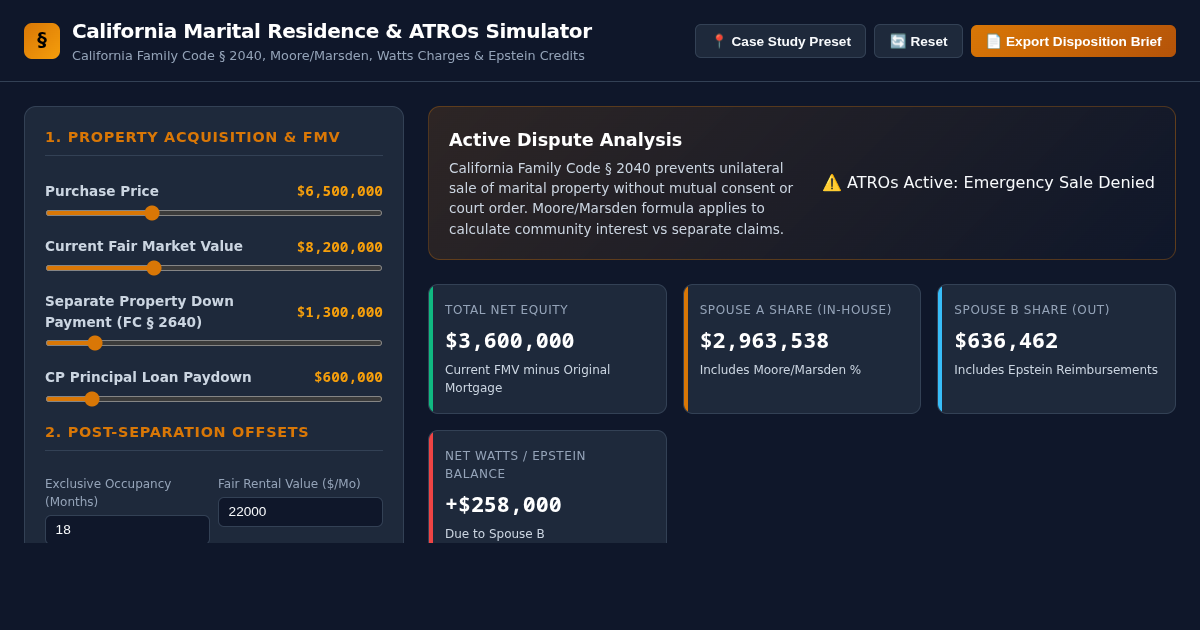Adjust the CP Principal Loan Paydown slider
Screen dimensions: 1200x630
click(214, 399)
